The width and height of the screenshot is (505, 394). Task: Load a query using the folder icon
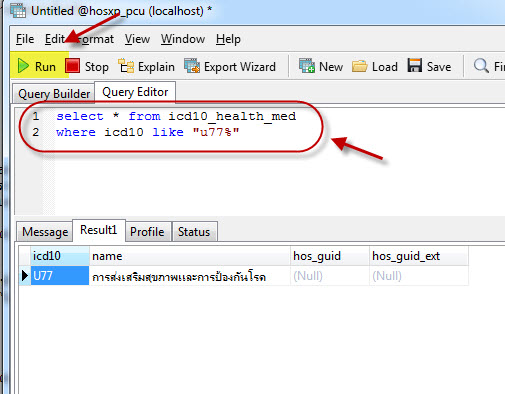[x=360, y=66]
